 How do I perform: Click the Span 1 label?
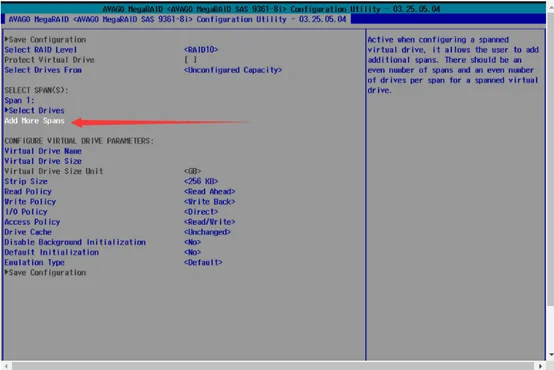click(x=19, y=100)
